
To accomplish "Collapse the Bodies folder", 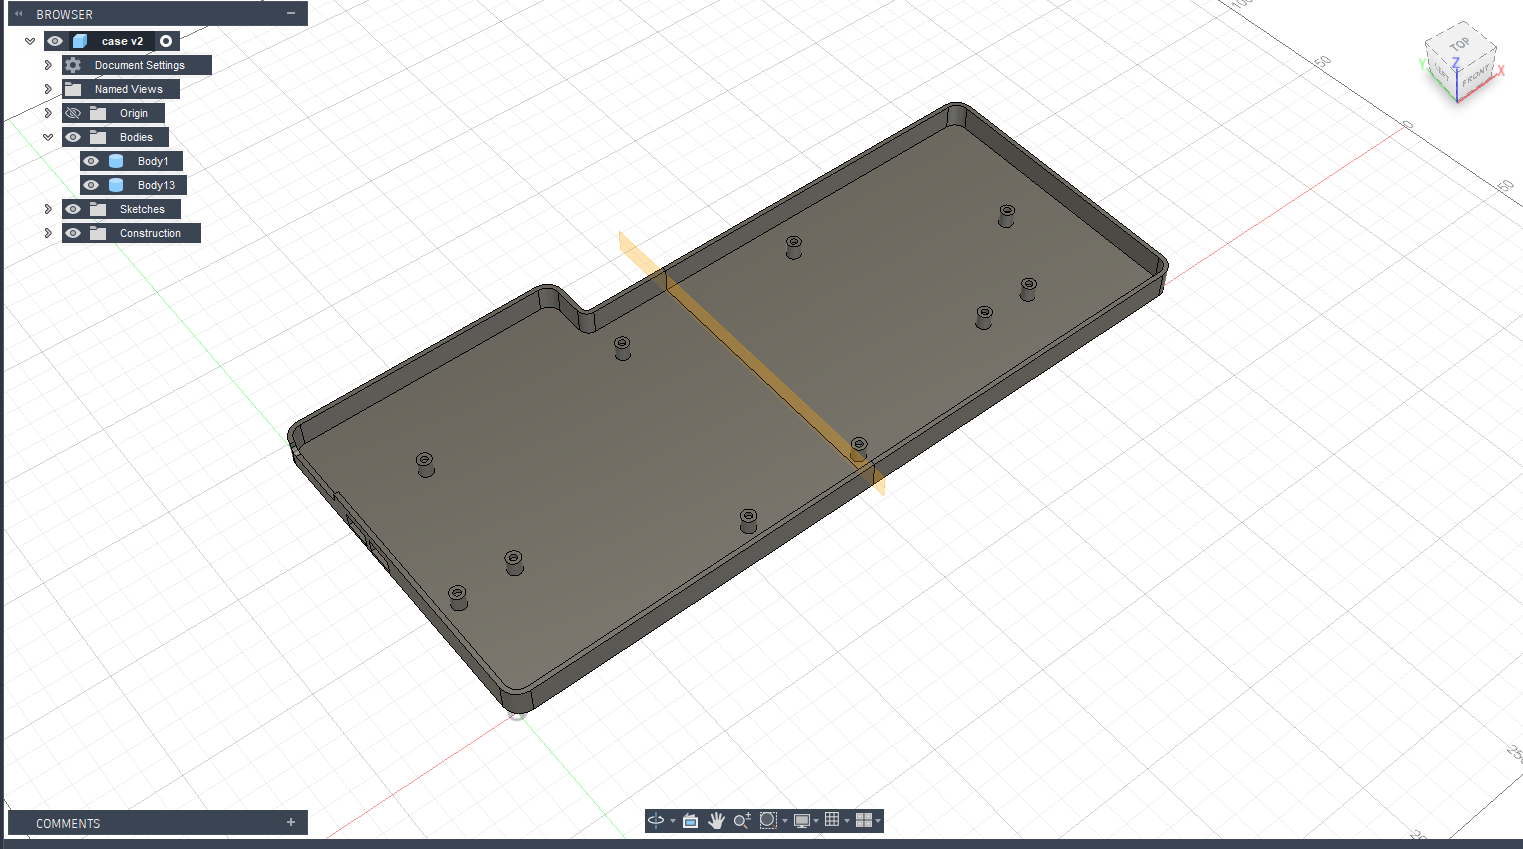I will tap(47, 137).
